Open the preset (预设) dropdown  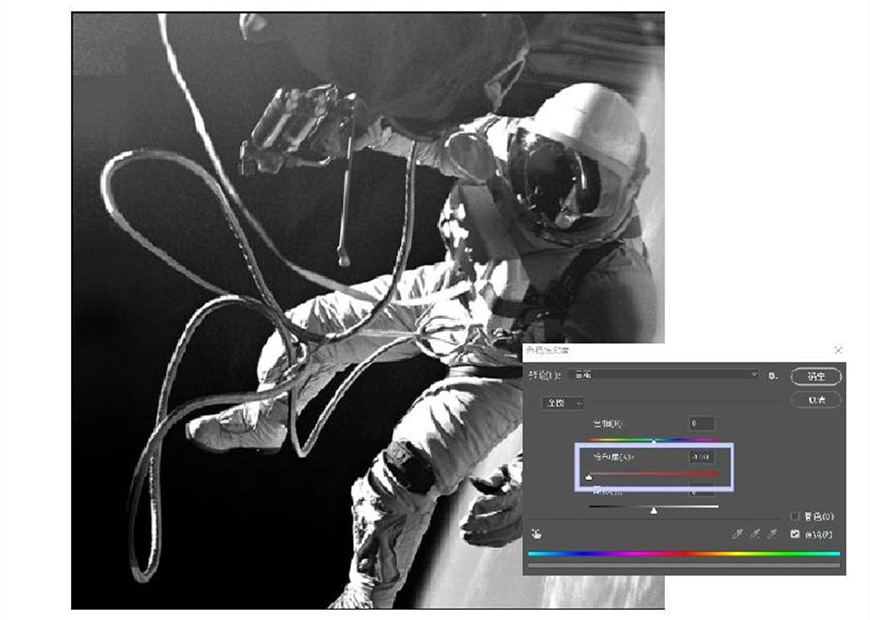665,375
